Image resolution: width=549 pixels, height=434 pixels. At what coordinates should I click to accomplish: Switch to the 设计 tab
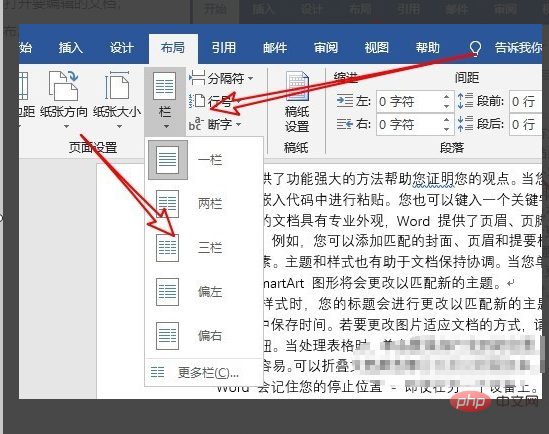121,48
